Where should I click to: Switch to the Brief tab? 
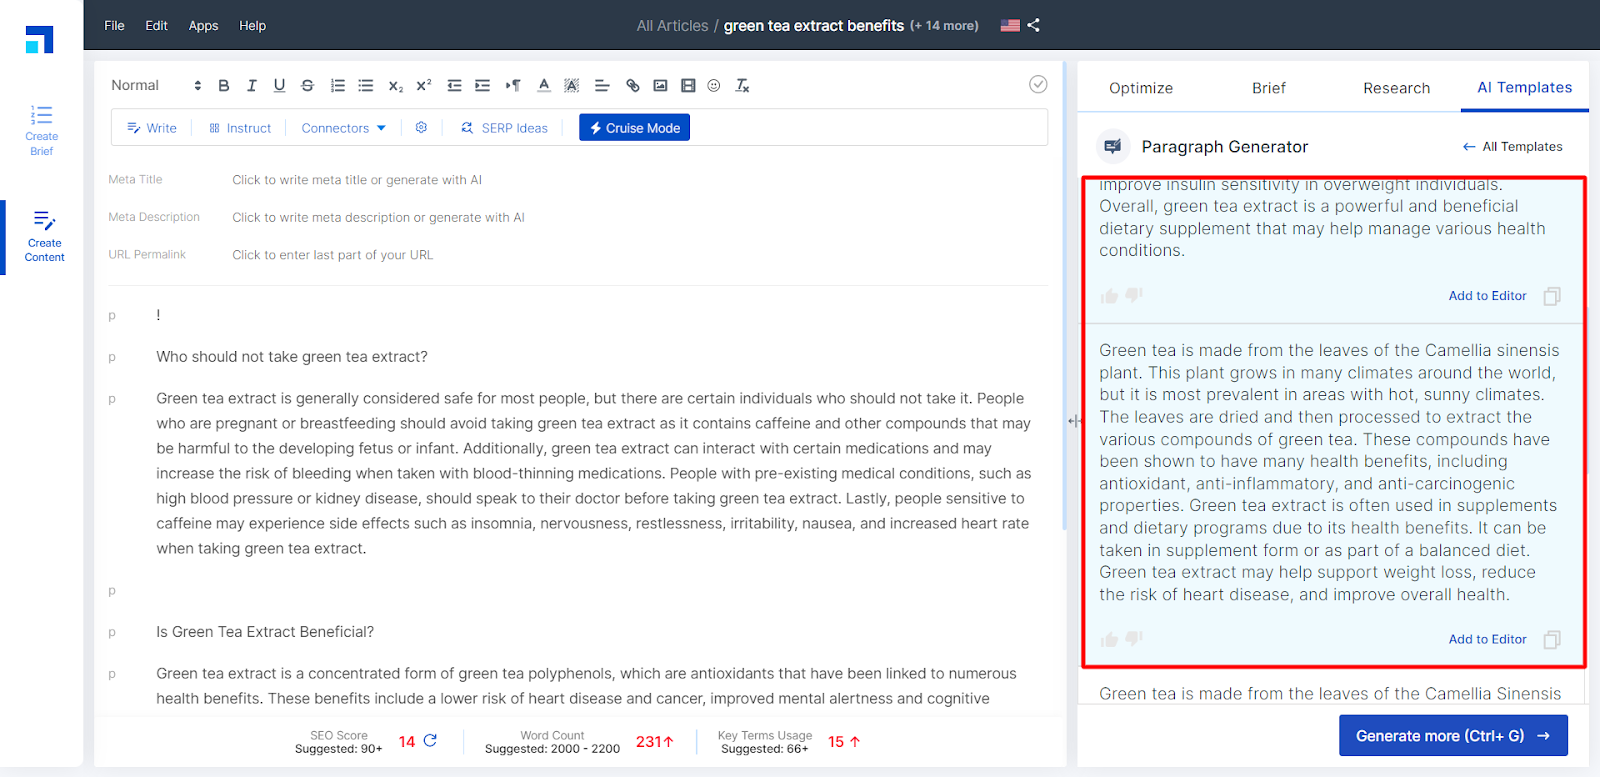(1269, 88)
